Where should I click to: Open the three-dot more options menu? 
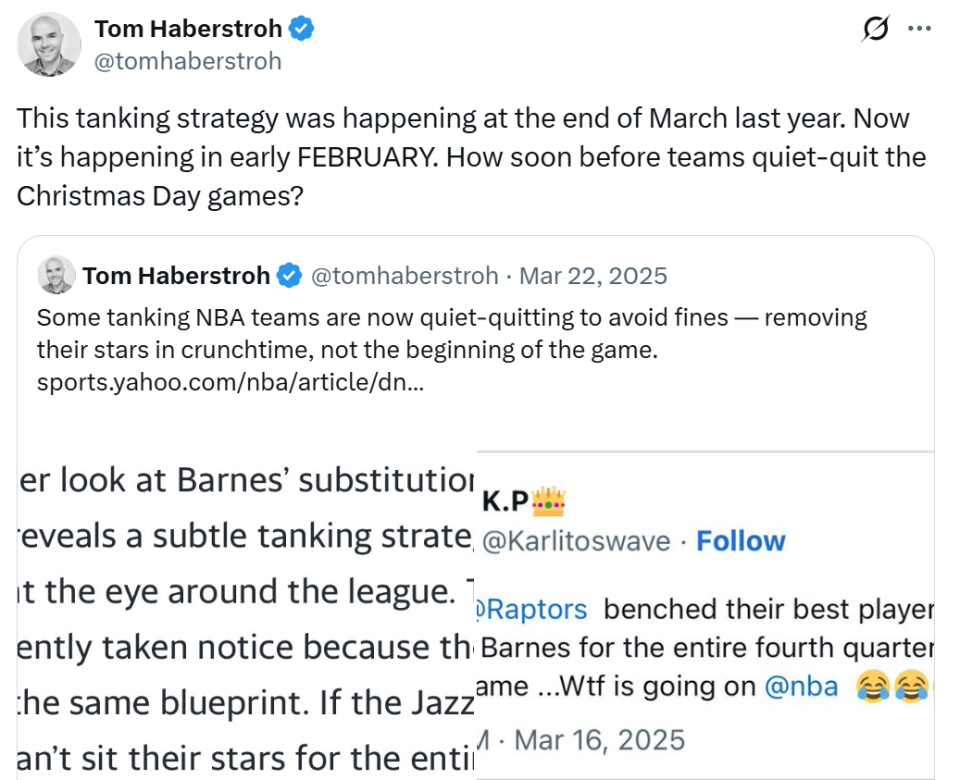919,29
